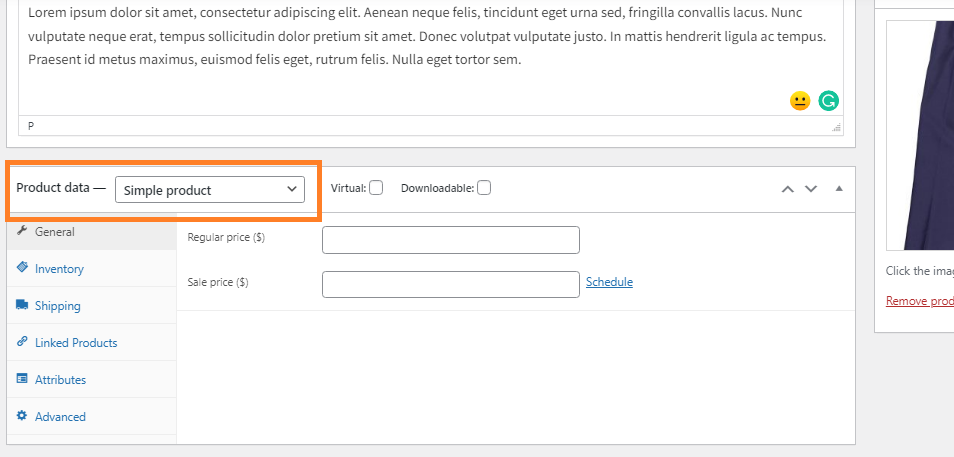Image resolution: width=954 pixels, height=457 pixels.
Task: Show the Advanced tab
Action: click(92, 417)
